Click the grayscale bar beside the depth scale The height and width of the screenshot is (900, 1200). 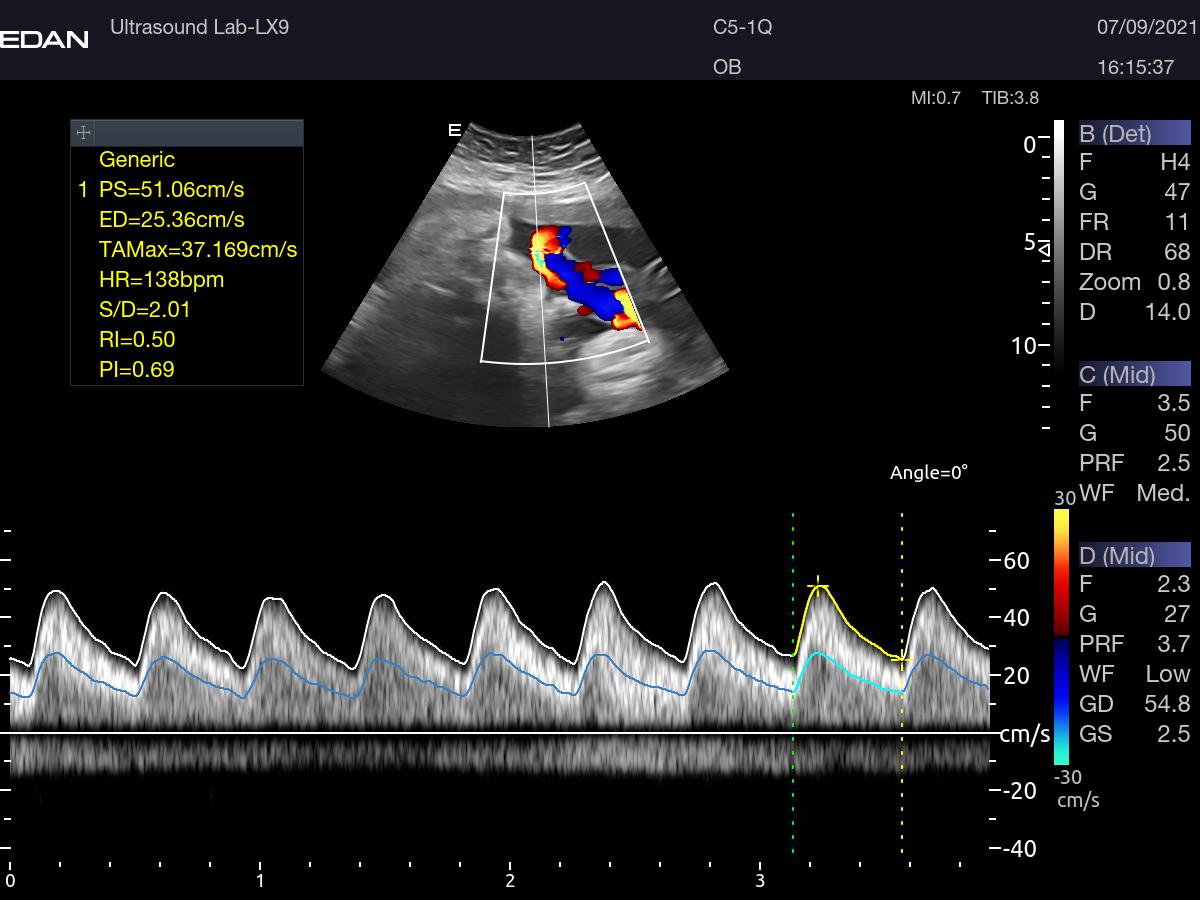(x=1058, y=240)
